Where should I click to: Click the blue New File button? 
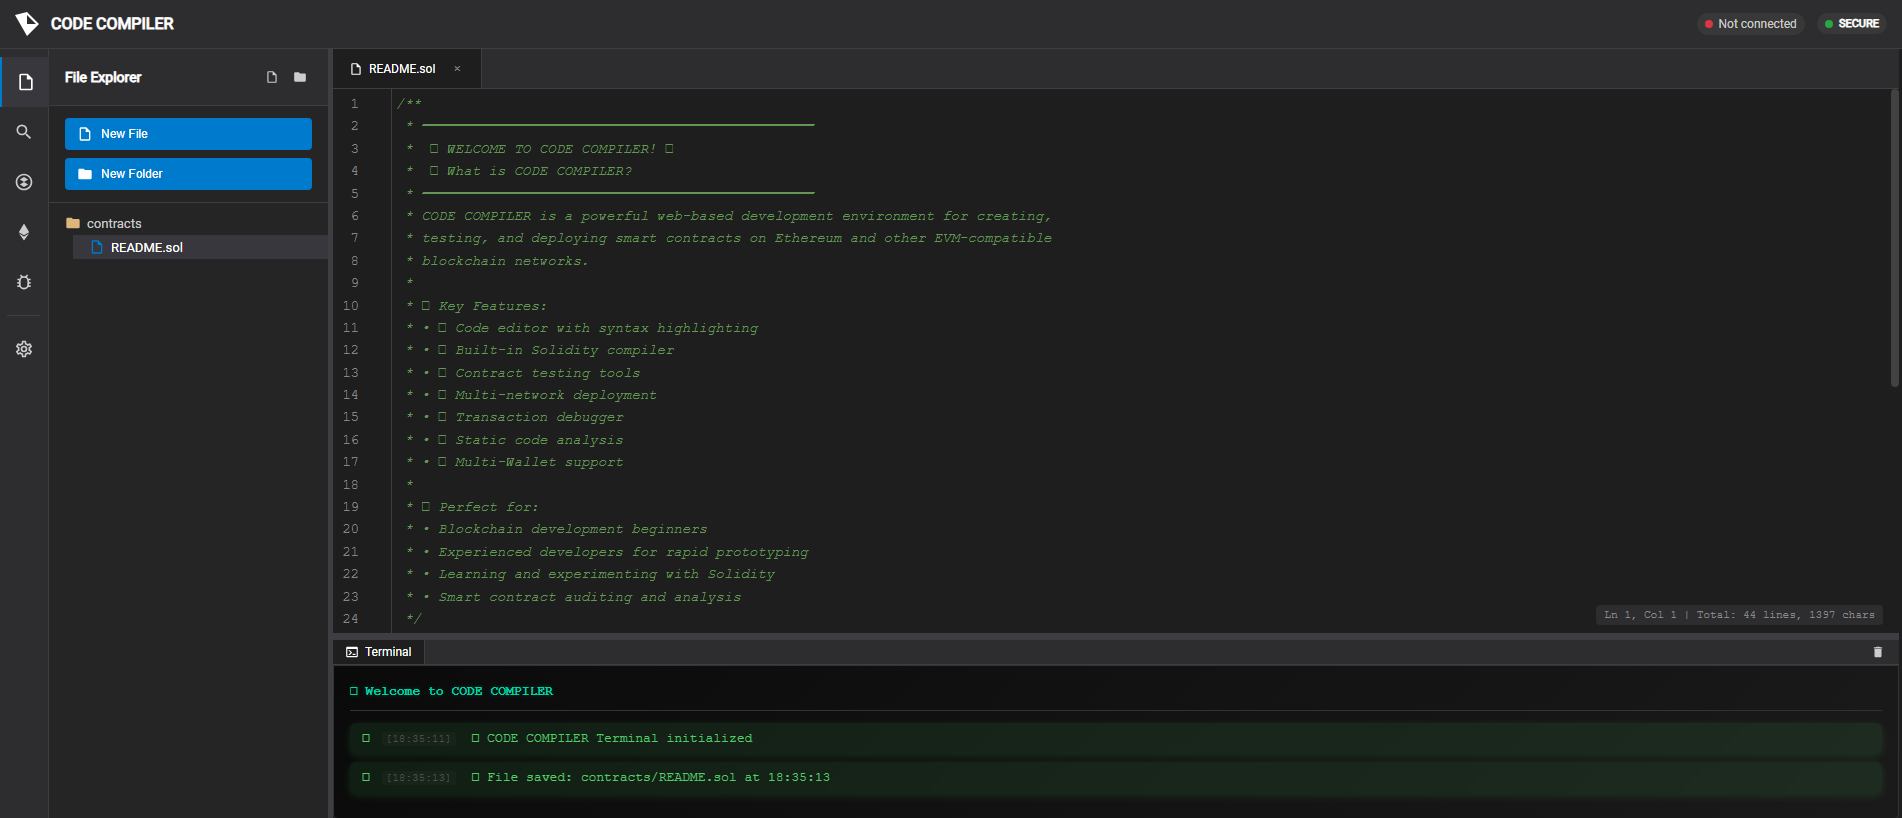[x=188, y=134]
